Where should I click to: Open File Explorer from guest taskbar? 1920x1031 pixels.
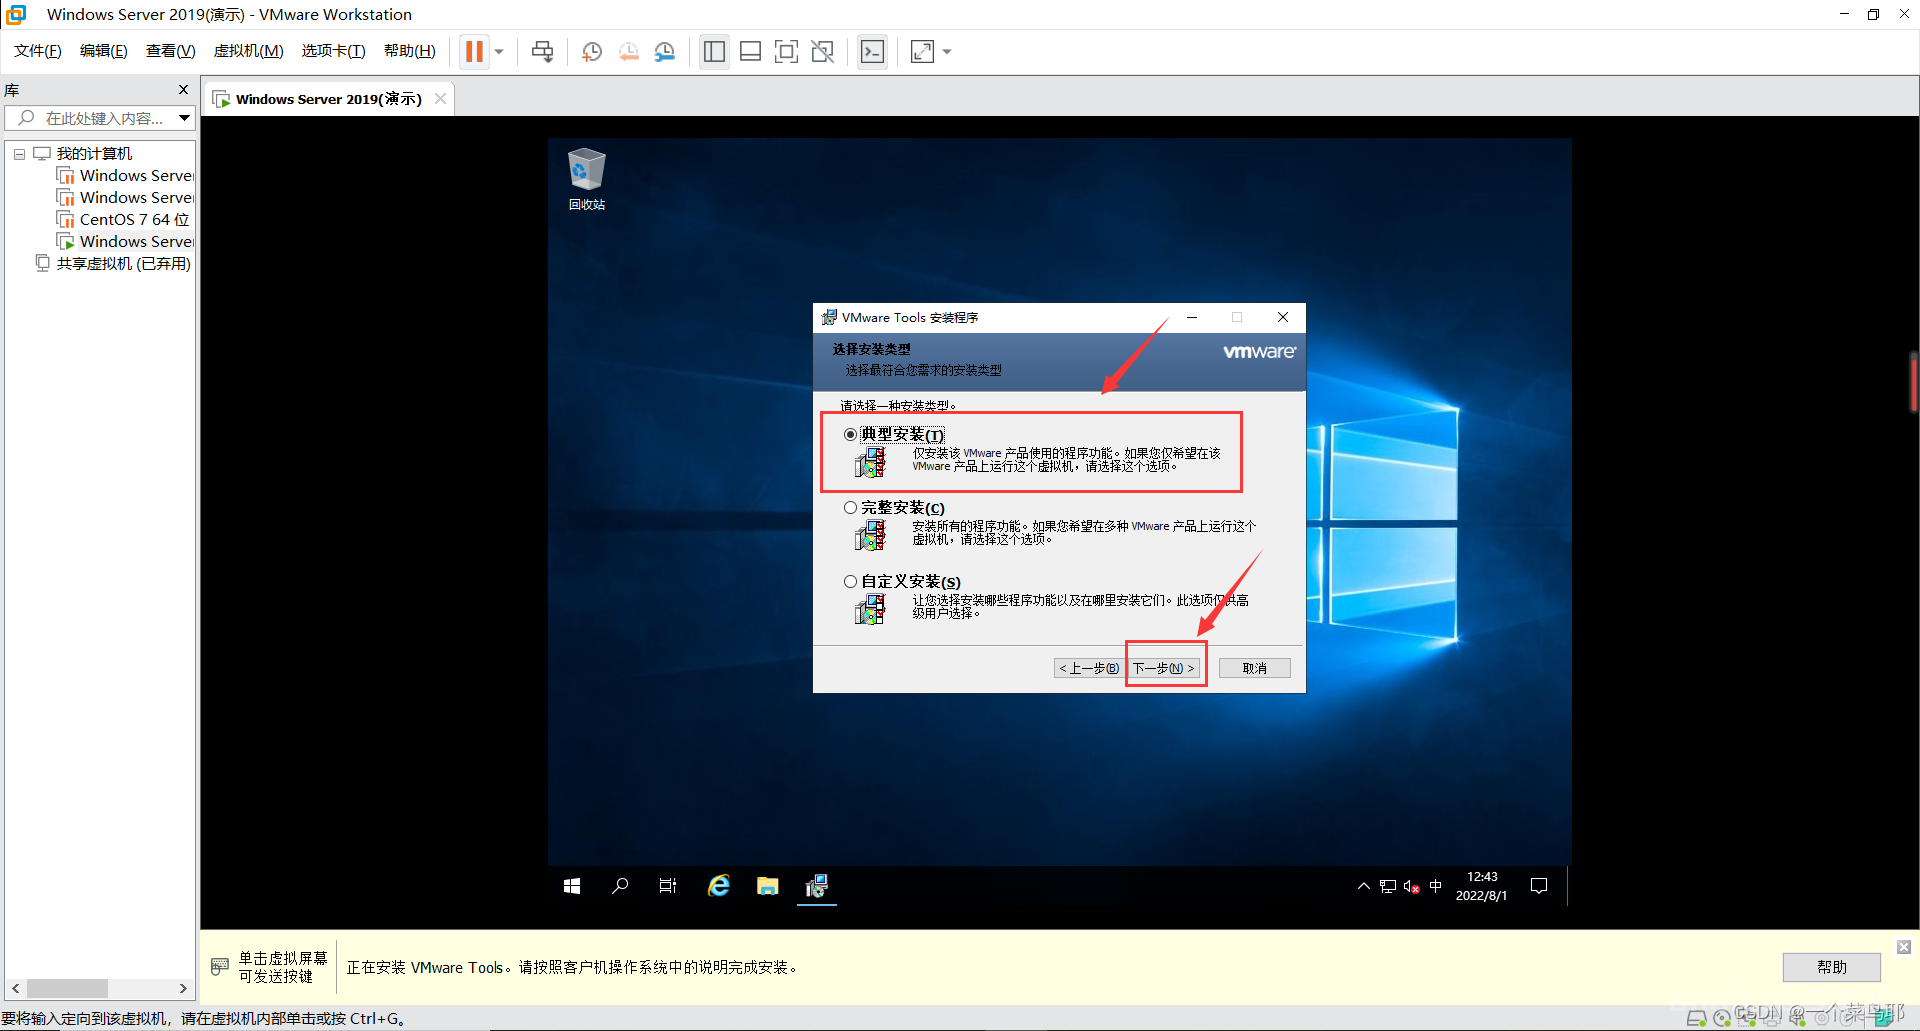click(x=768, y=886)
